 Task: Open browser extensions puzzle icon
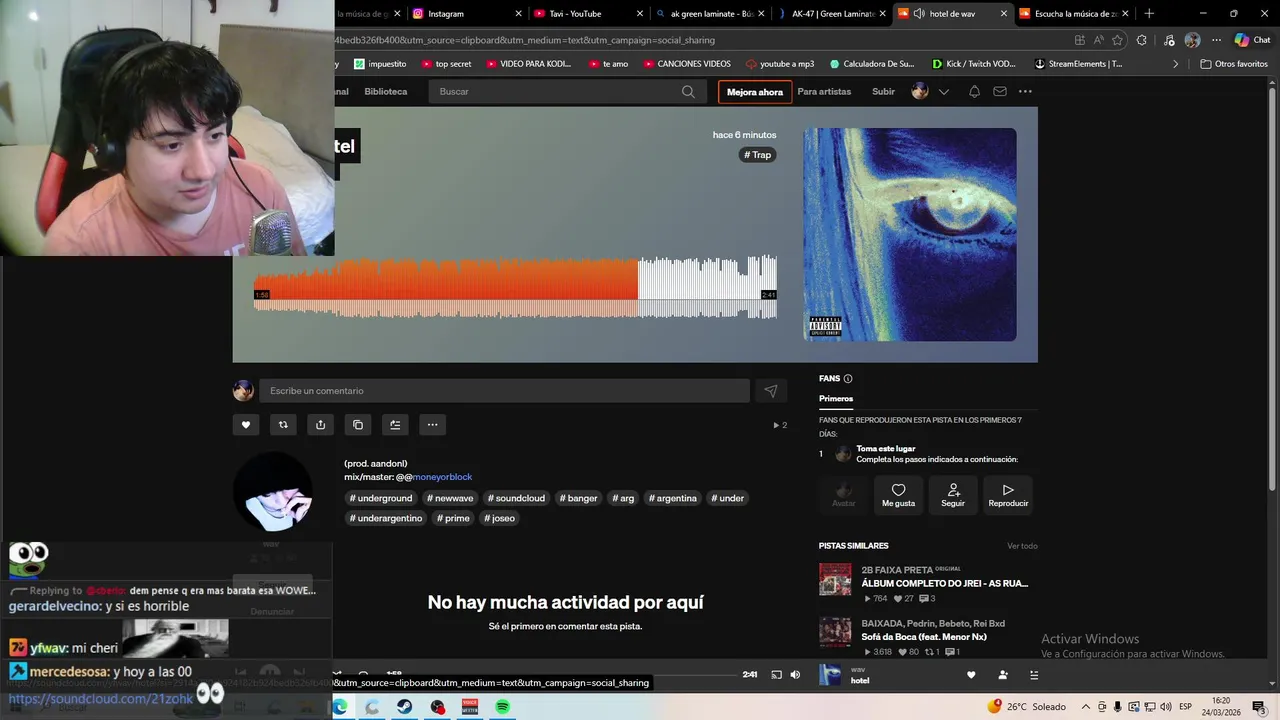click(1142, 40)
